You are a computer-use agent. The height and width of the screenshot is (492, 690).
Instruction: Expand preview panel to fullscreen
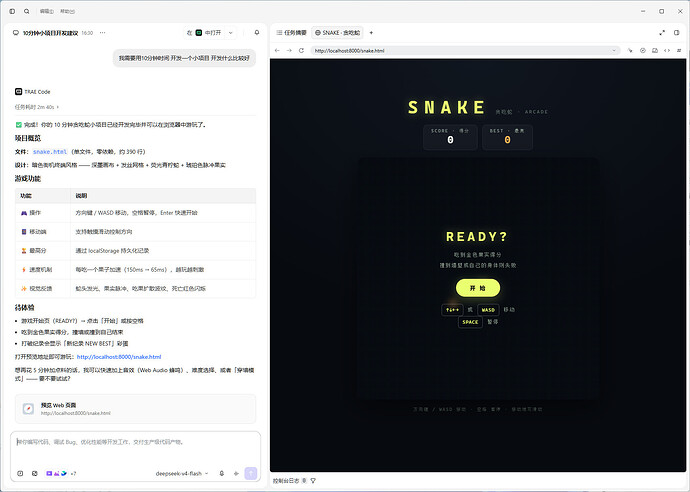point(662,33)
